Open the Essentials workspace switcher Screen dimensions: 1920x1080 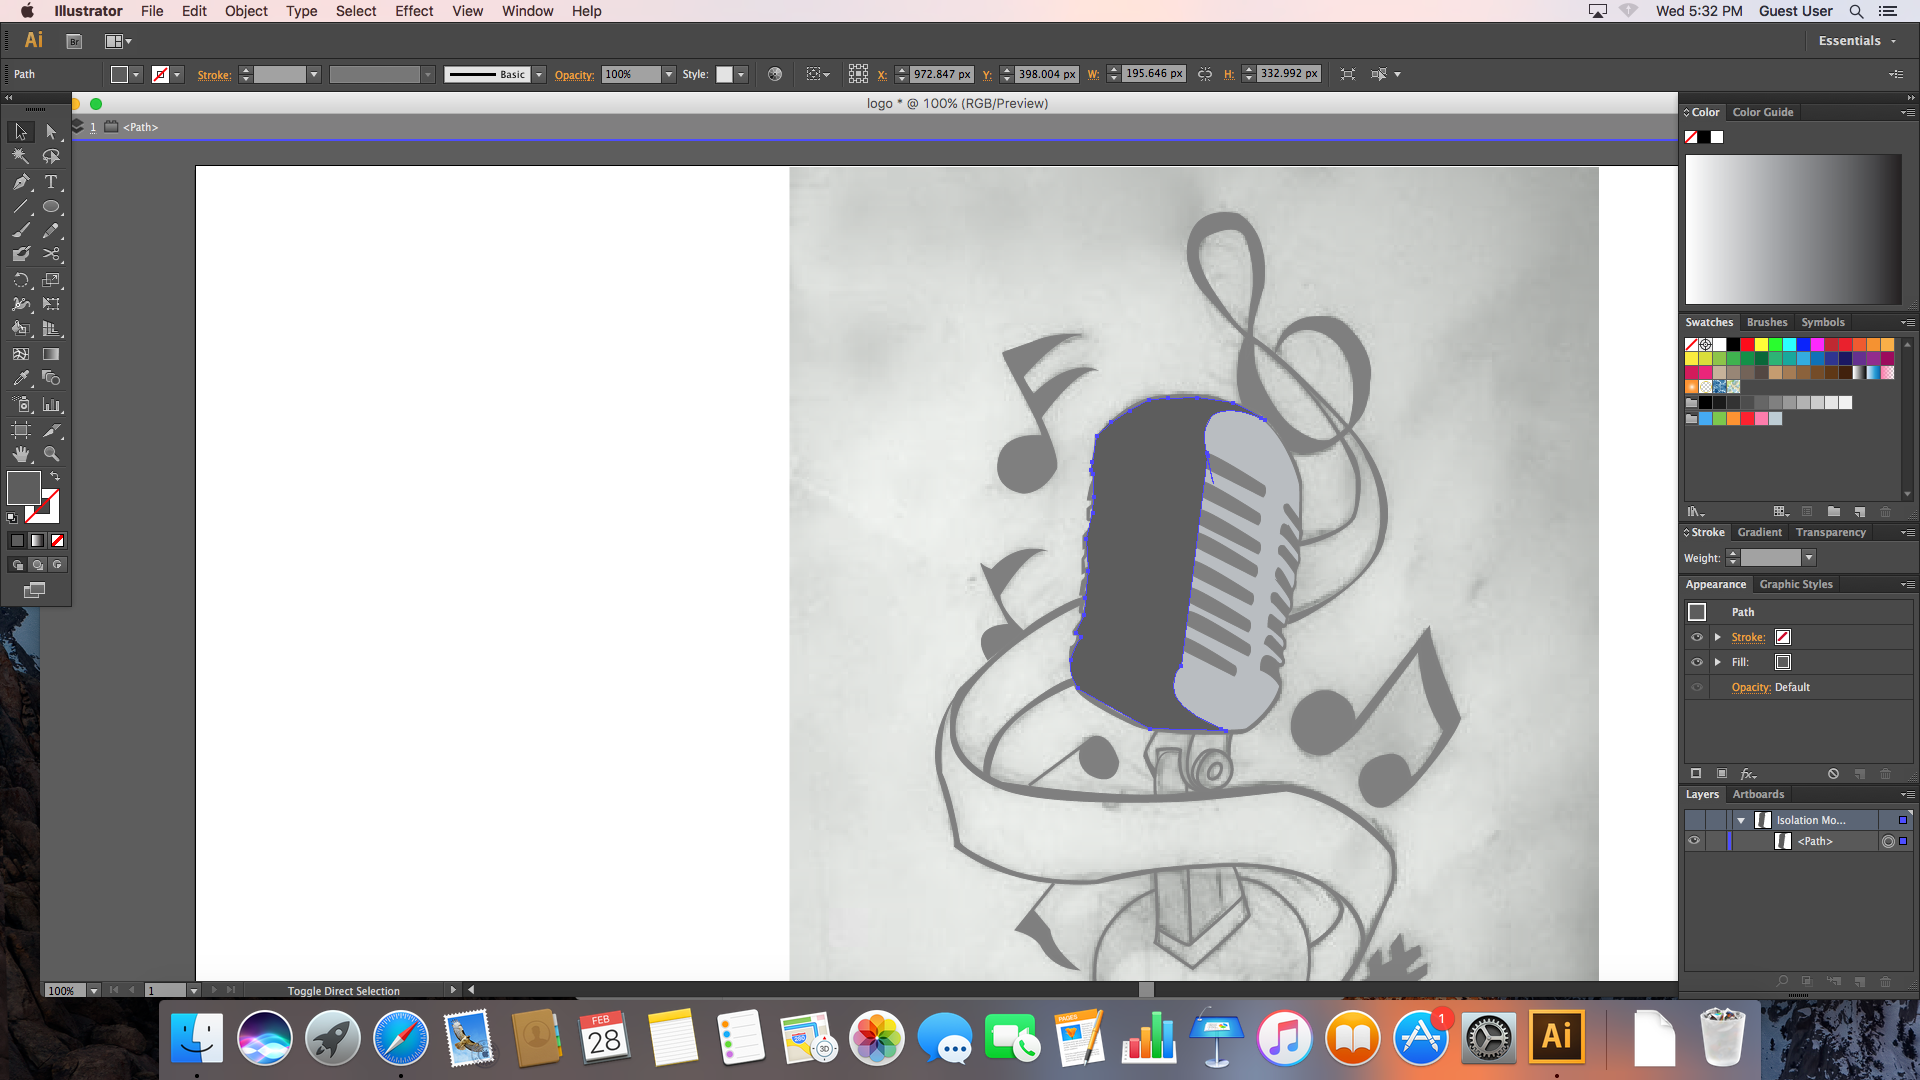point(1857,41)
